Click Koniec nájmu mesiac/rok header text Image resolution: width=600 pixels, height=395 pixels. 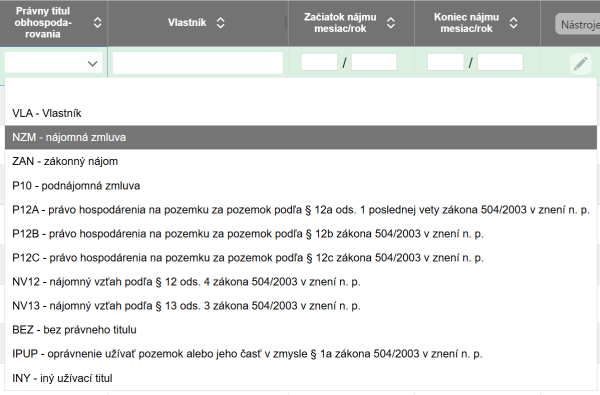point(466,23)
